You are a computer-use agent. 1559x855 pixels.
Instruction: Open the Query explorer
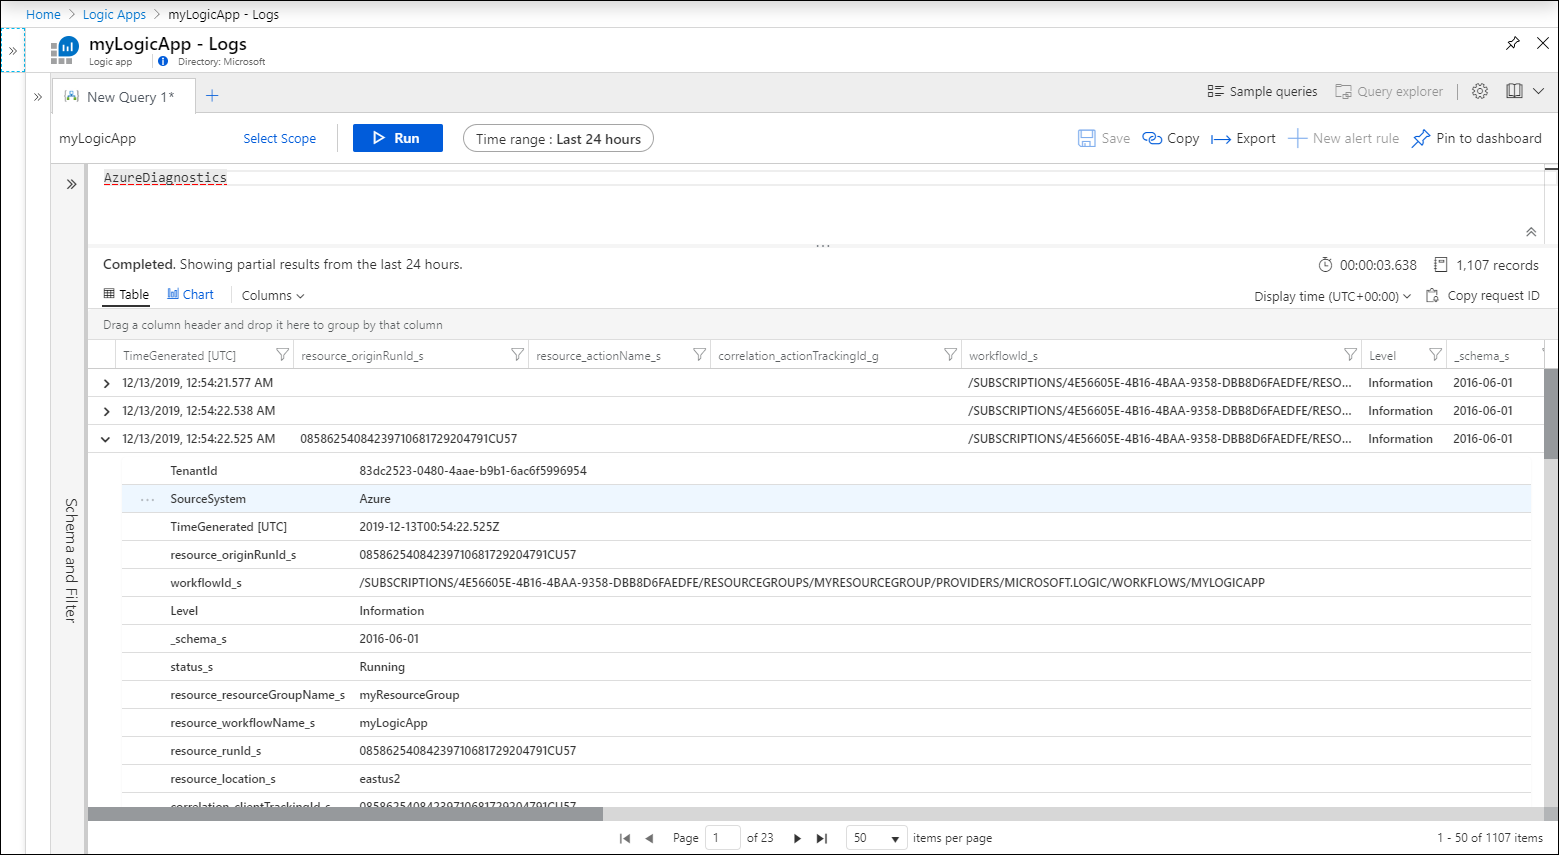coord(1389,91)
